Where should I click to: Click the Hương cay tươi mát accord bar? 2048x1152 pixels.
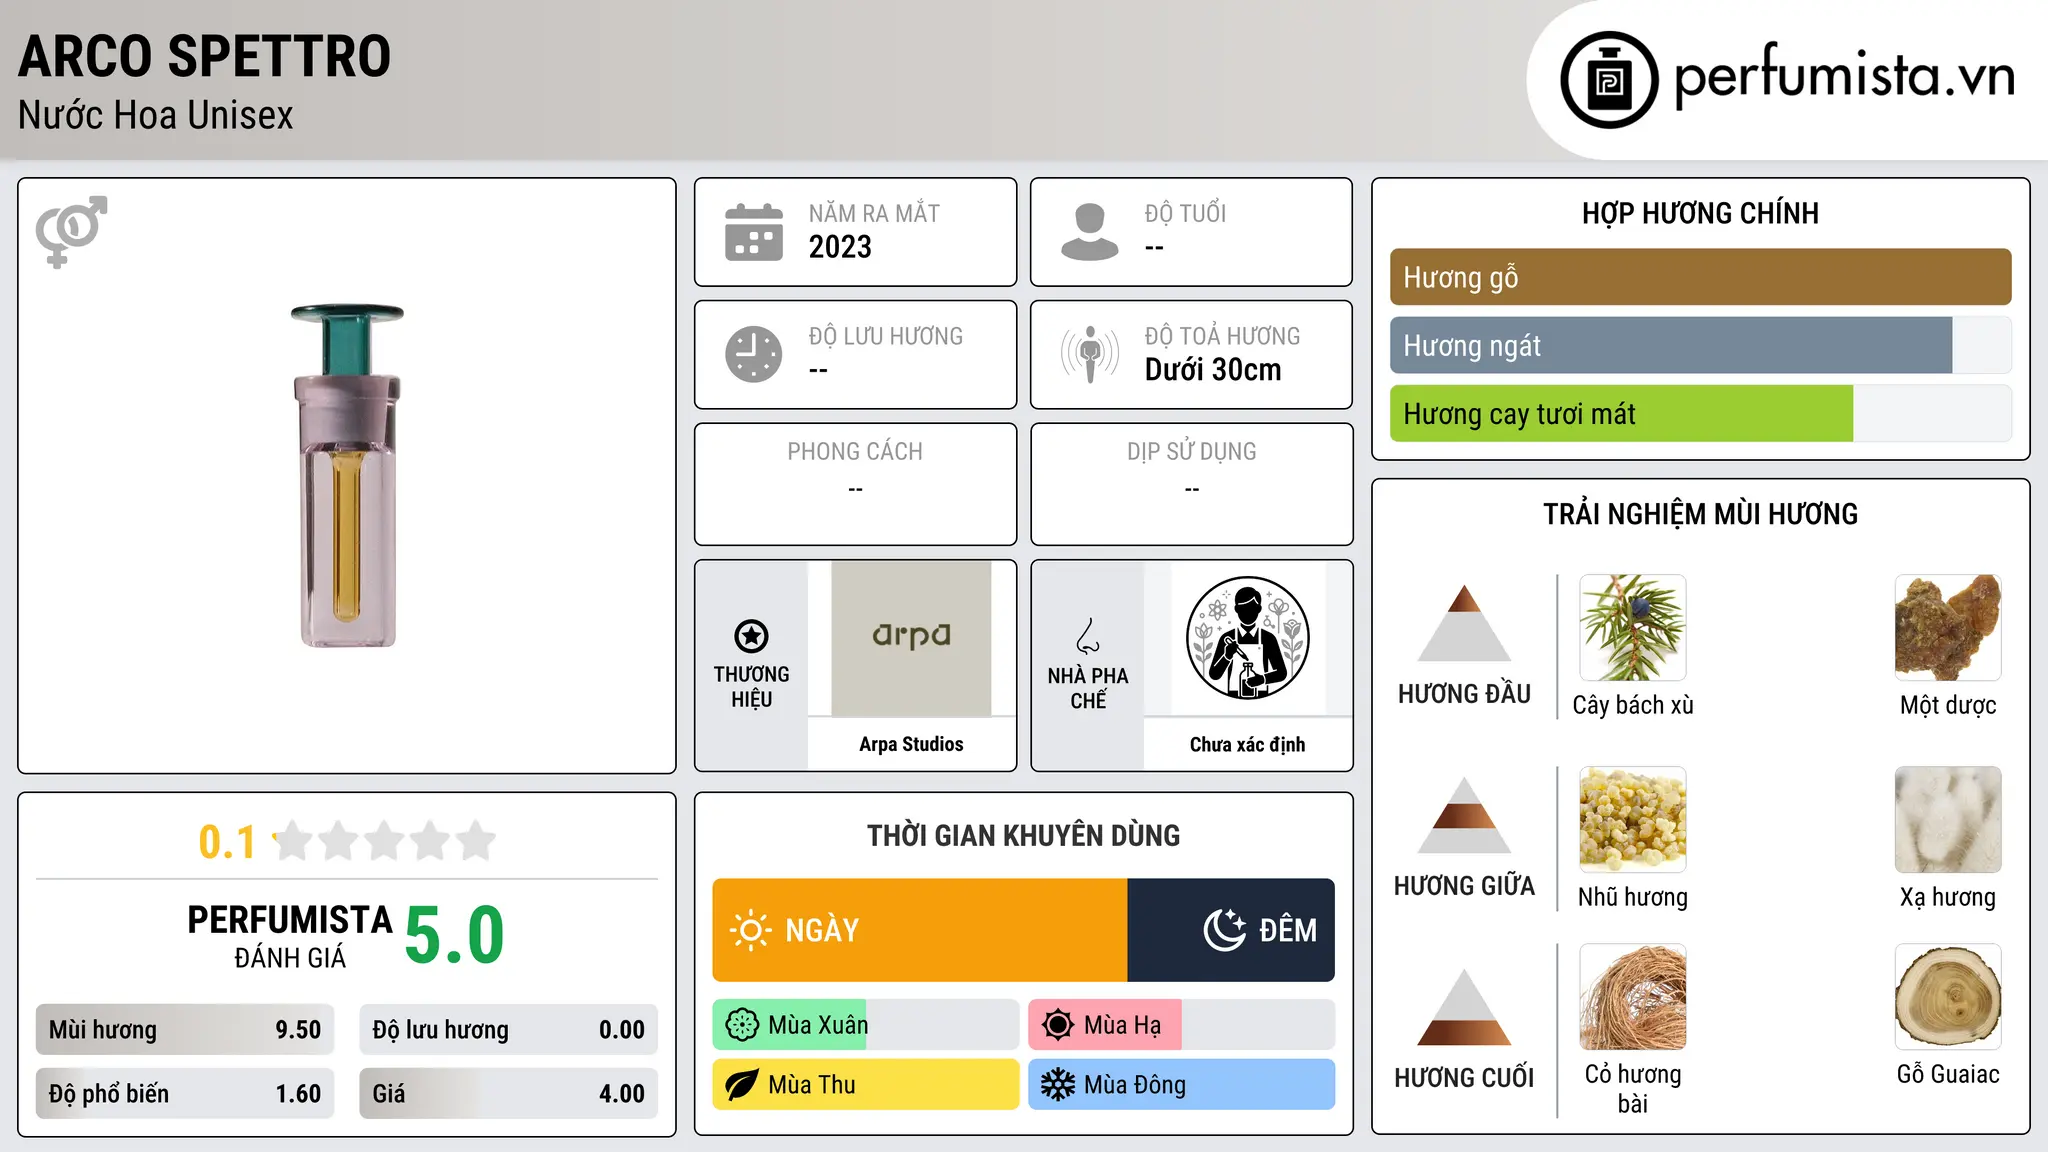1701,414
